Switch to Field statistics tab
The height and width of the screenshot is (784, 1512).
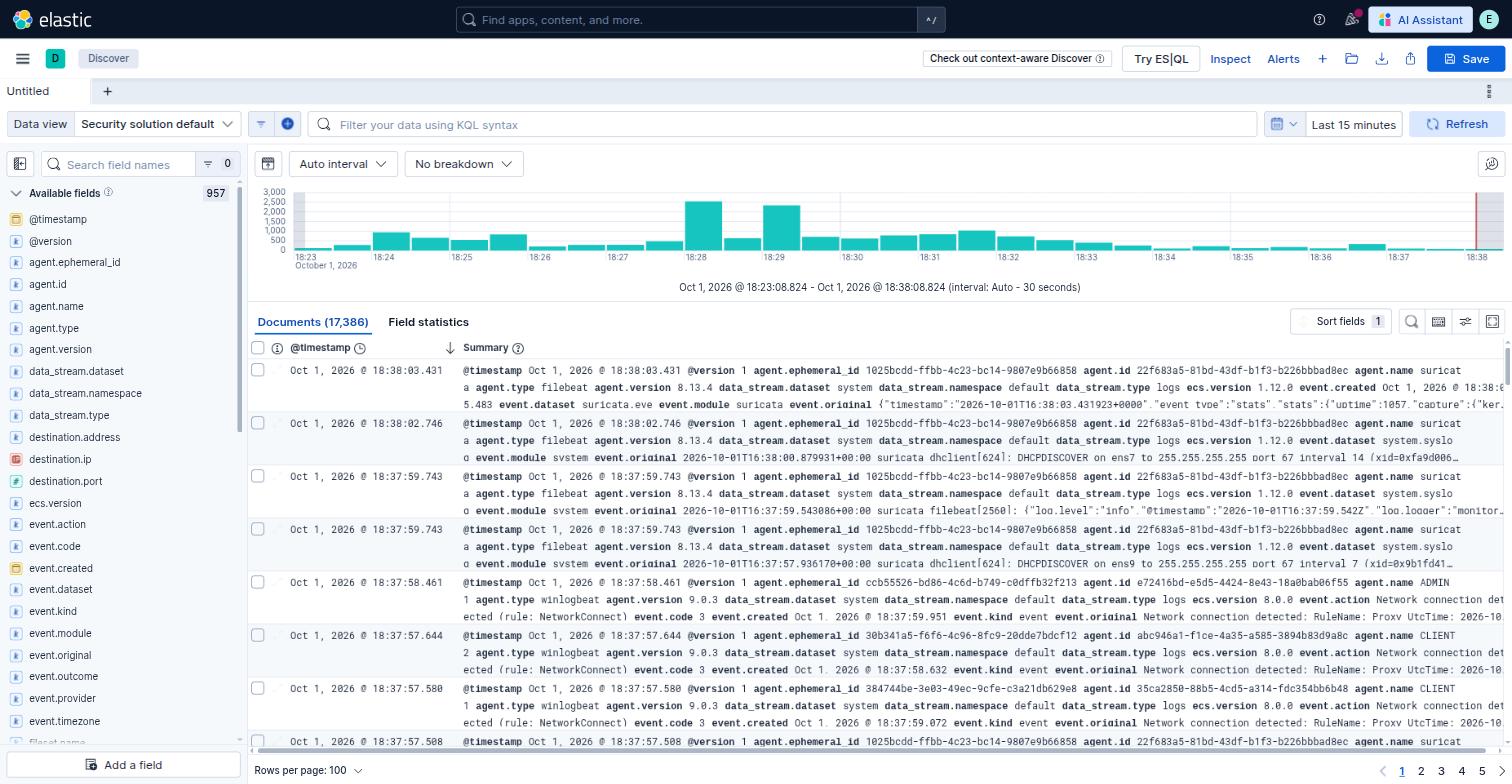[x=428, y=322]
